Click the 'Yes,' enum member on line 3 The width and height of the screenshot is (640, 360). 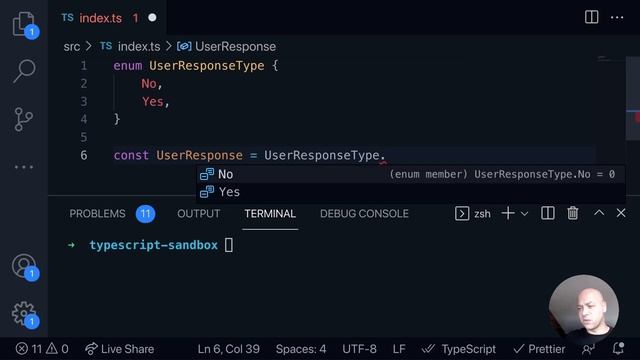tap(156, 102)
